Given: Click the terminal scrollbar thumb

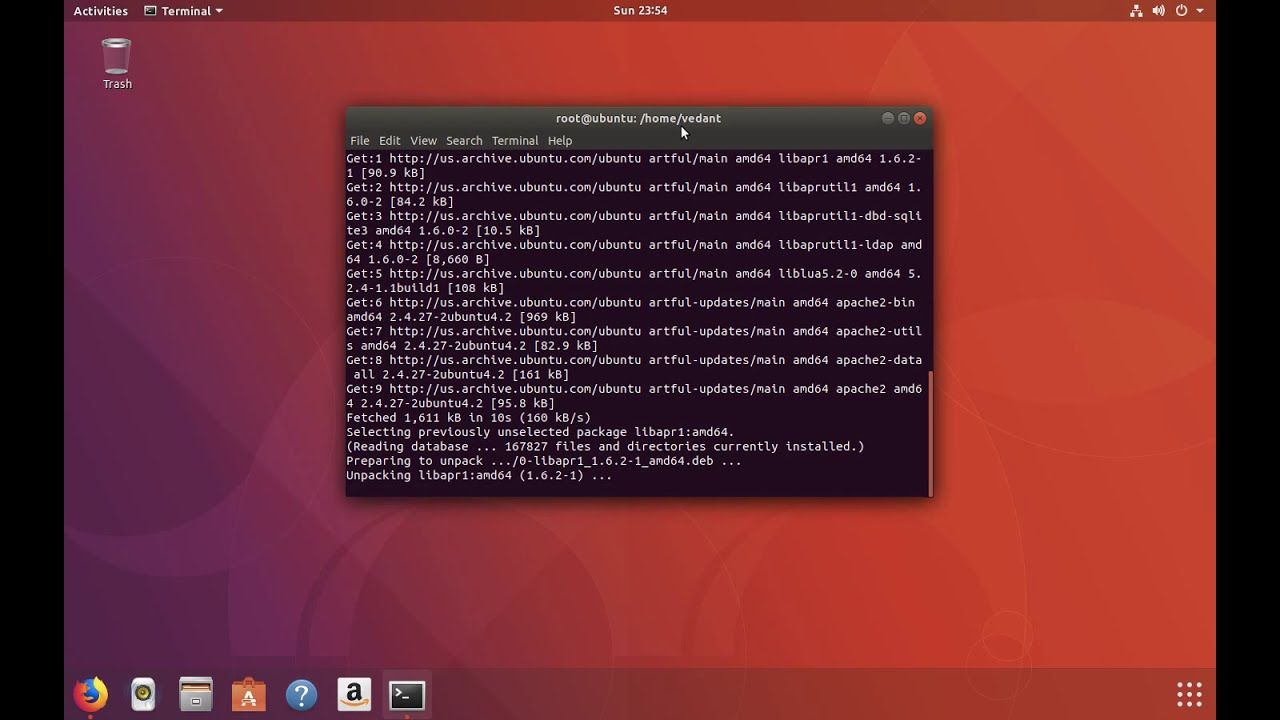Looking at the screenshot, I should pos(930,433).
